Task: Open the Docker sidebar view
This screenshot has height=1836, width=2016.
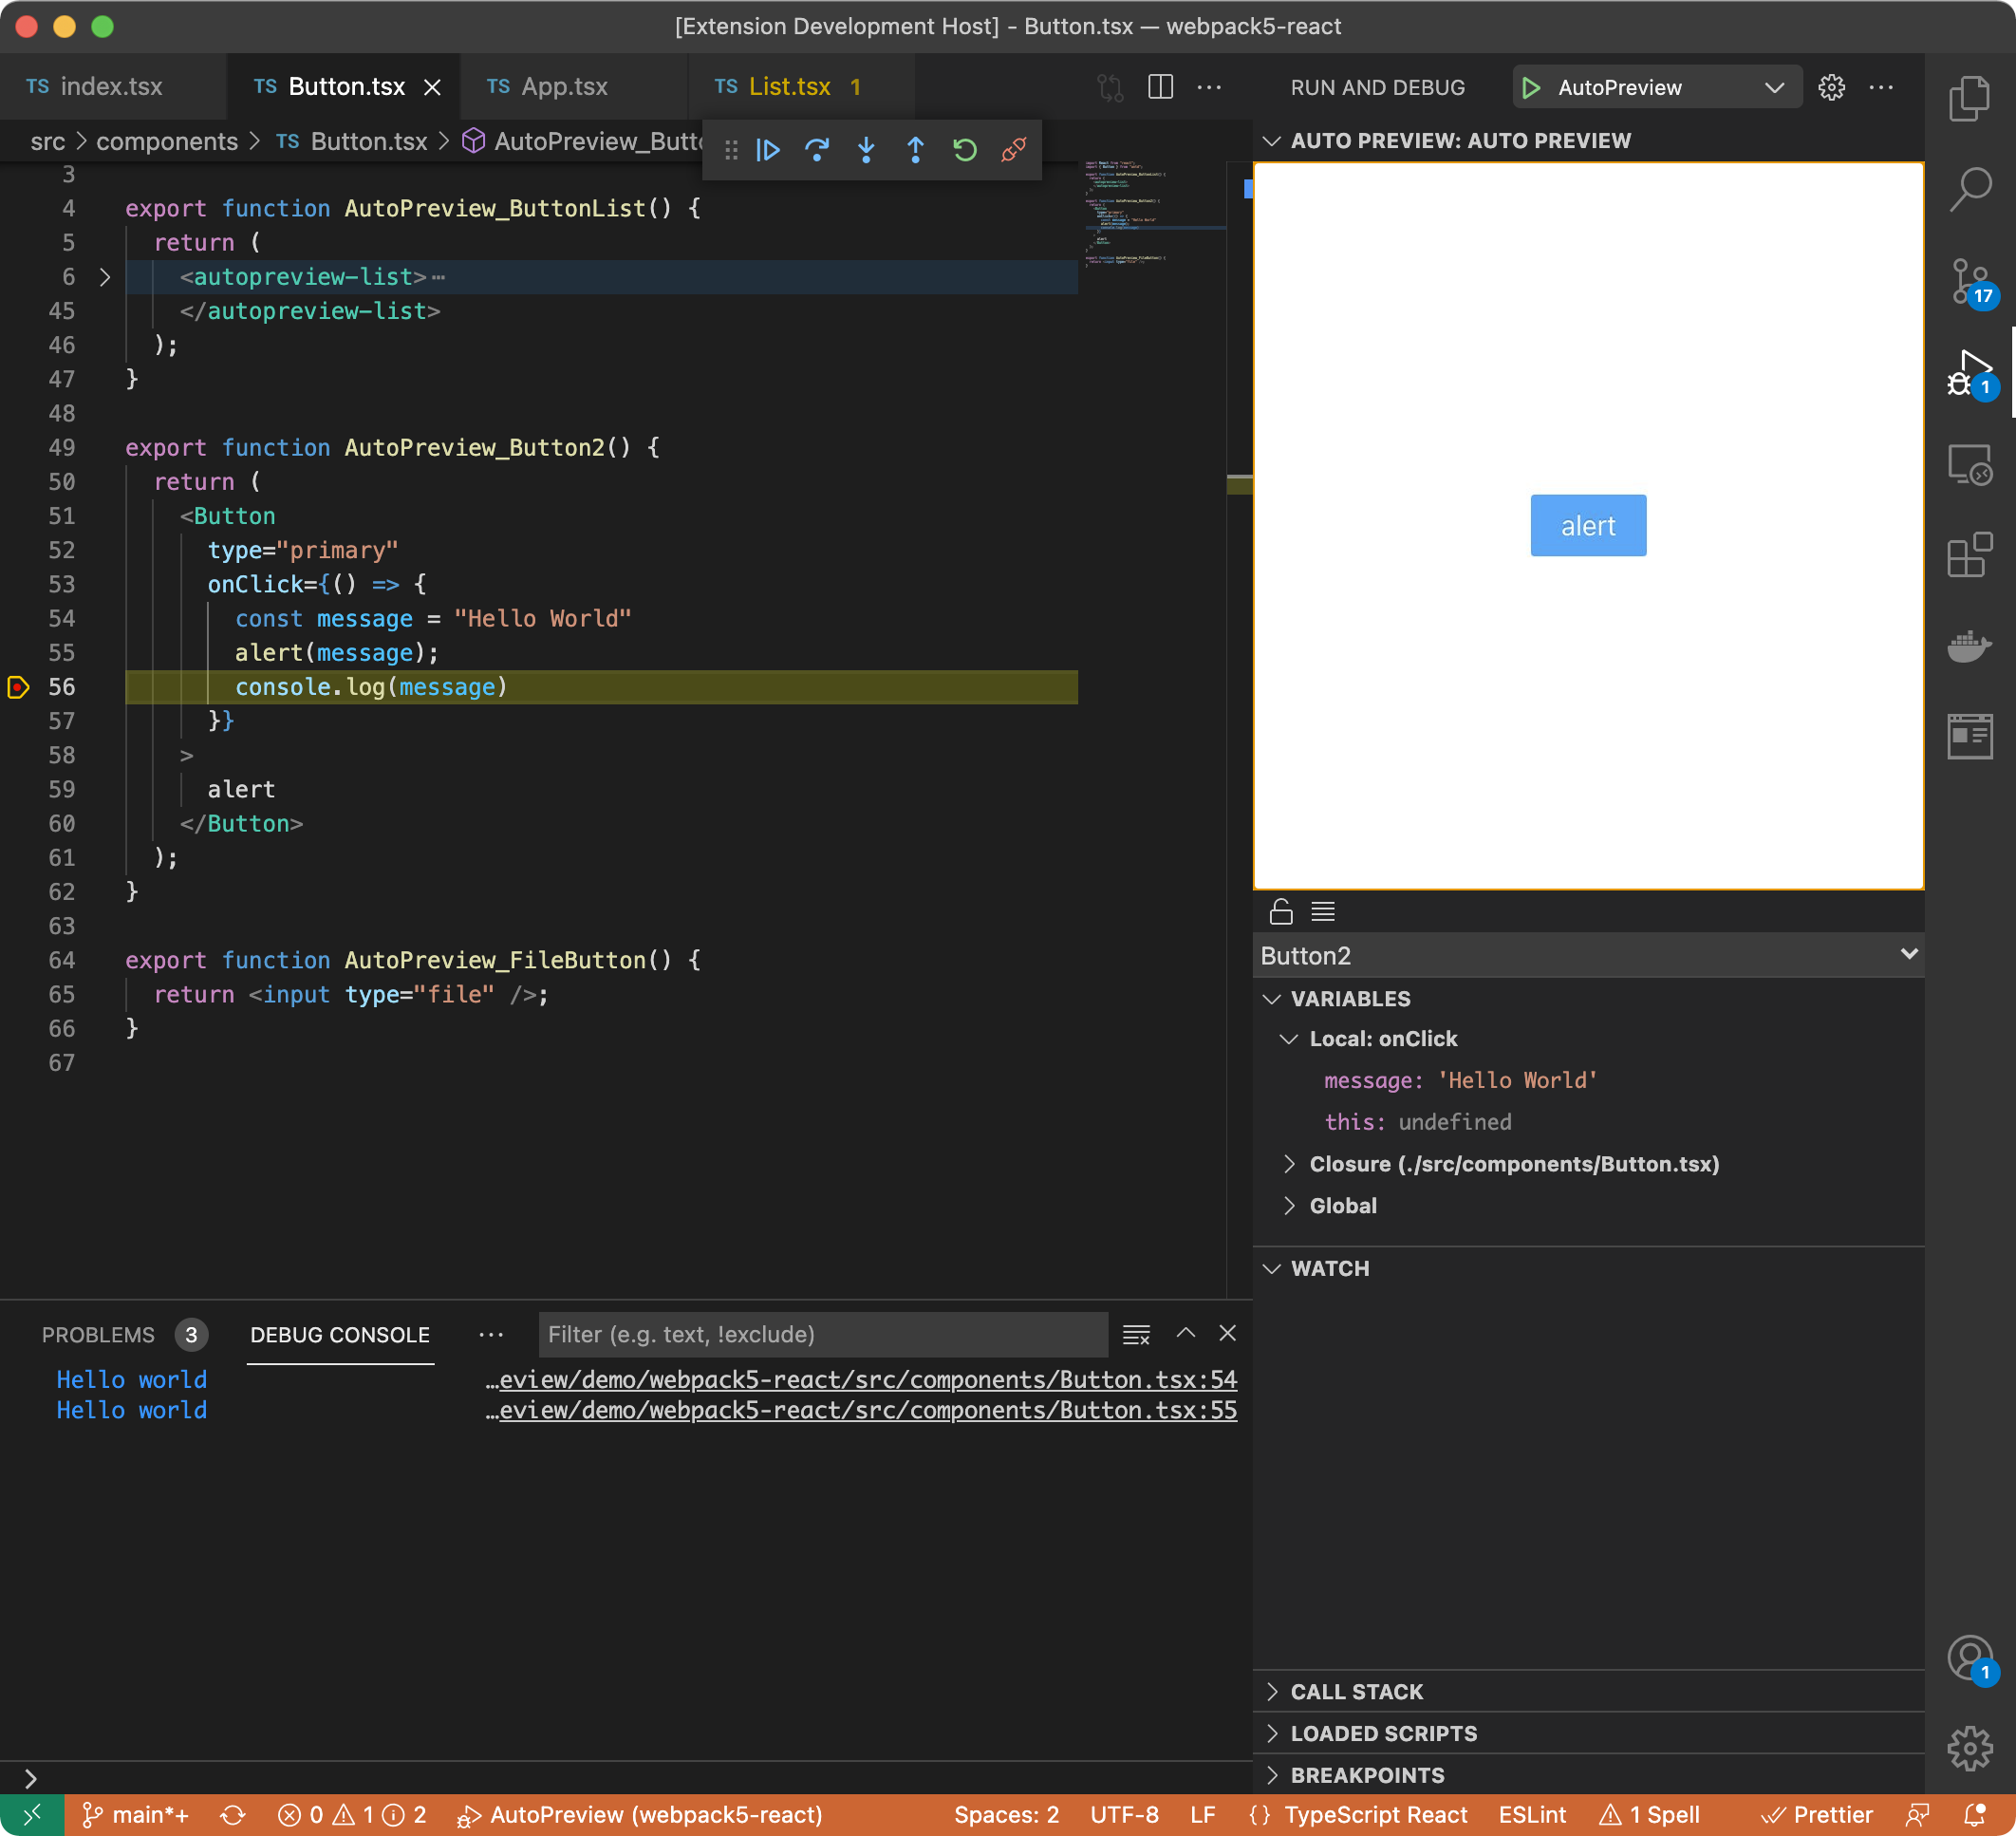Action: [x=1969, y=646]
